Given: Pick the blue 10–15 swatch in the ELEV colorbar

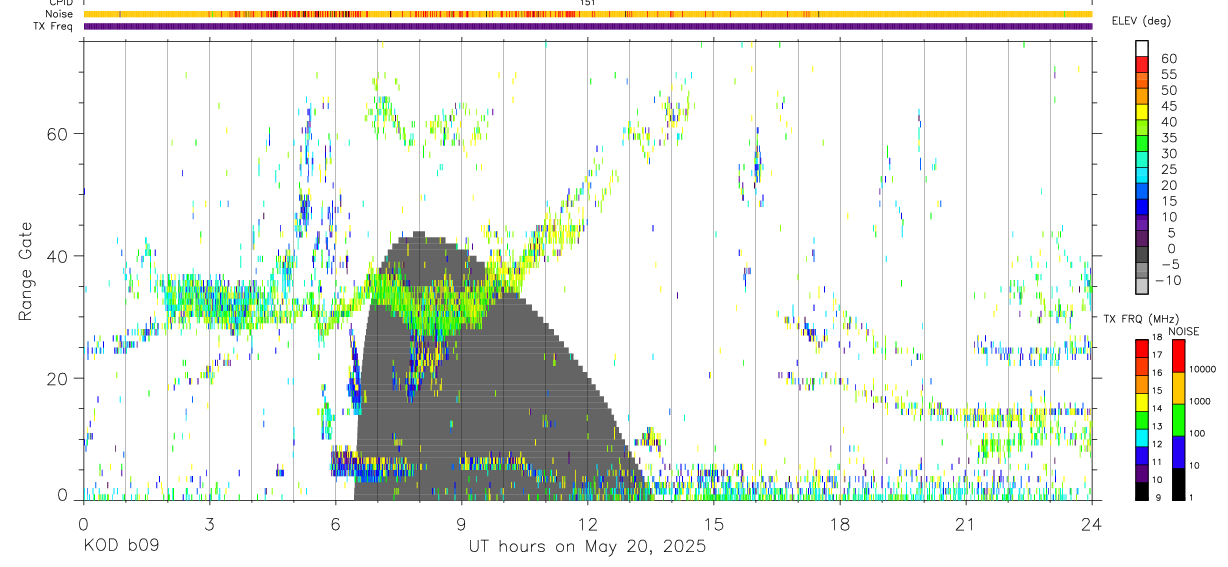Looking at the screenshot, I should coord(1142,208).
